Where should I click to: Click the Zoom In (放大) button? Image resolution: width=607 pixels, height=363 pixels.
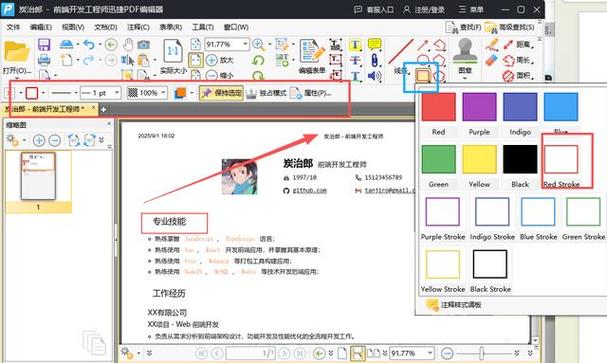[219, 60]
